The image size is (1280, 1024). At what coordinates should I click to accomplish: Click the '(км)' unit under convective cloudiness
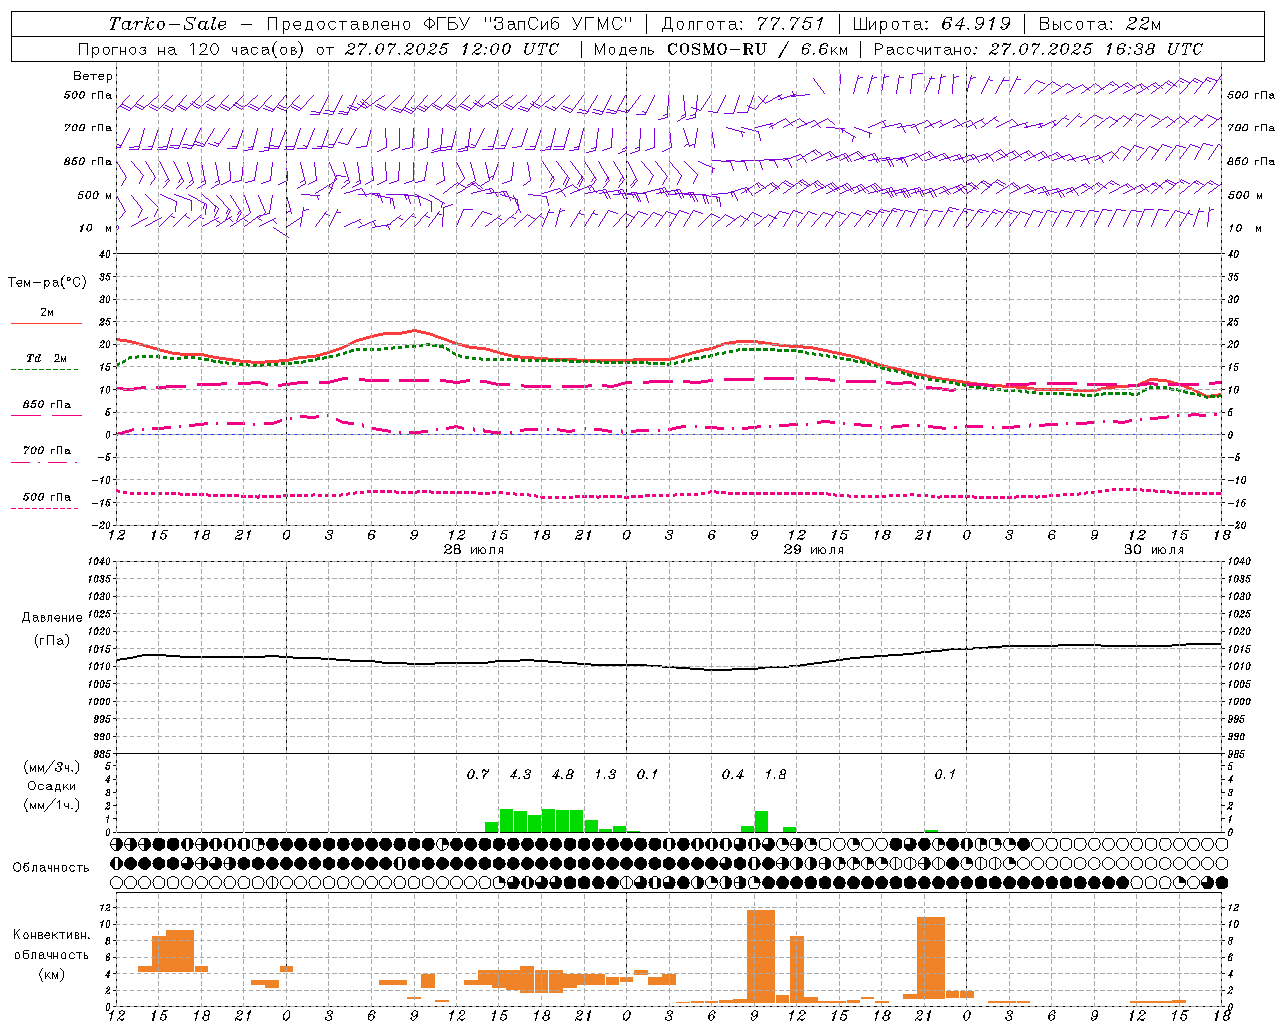tap(51, 974)
